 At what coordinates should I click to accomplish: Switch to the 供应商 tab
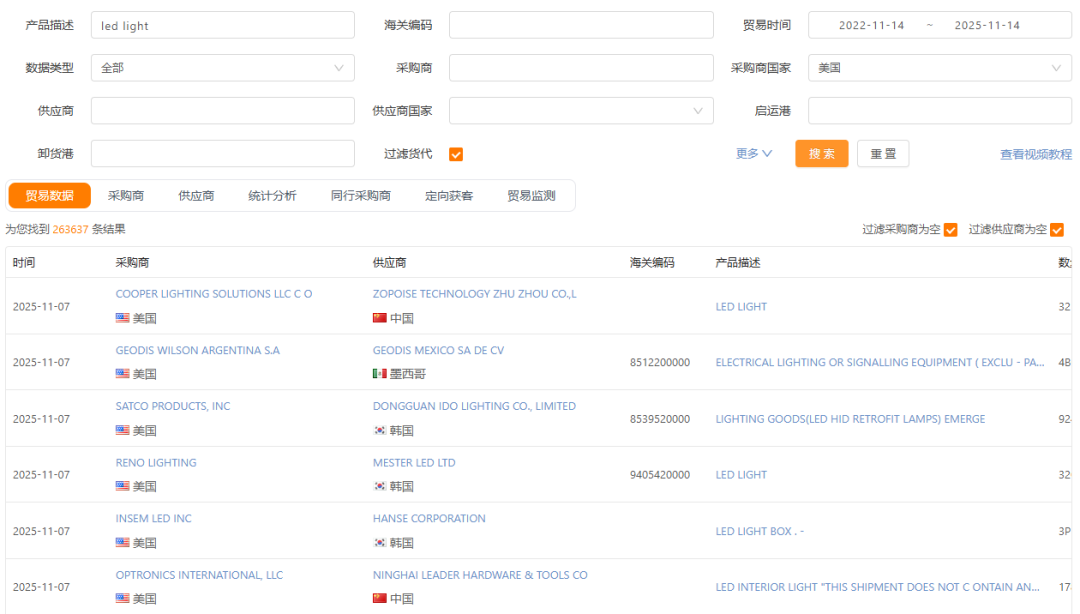196,196
